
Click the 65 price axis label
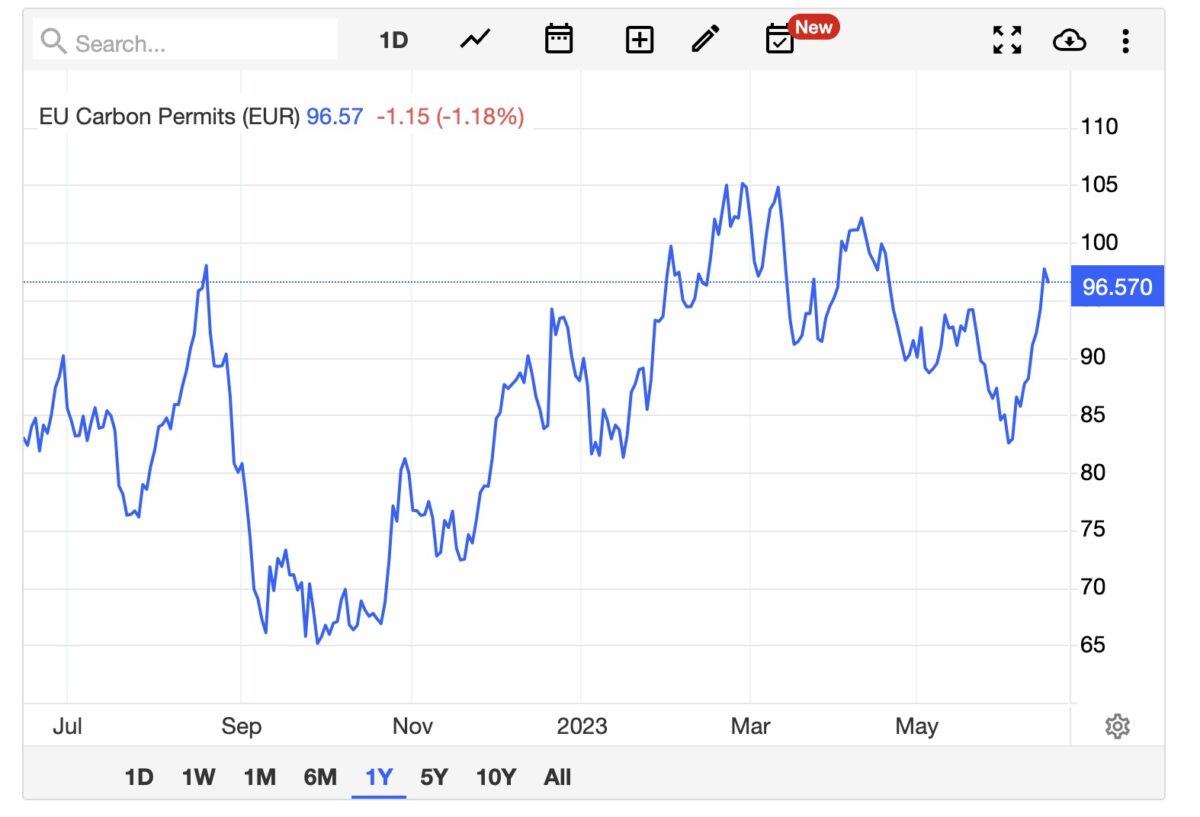click(x=1093, y=644)
